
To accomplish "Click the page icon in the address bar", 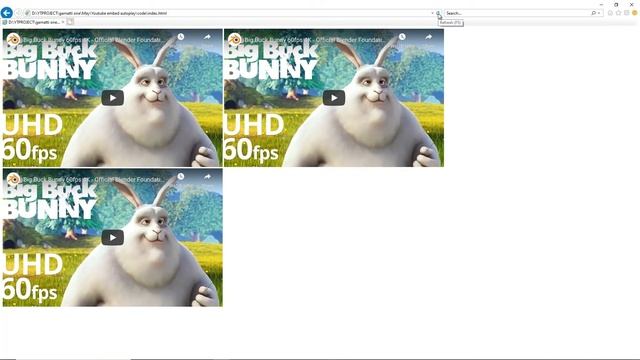I will (27, 13).
